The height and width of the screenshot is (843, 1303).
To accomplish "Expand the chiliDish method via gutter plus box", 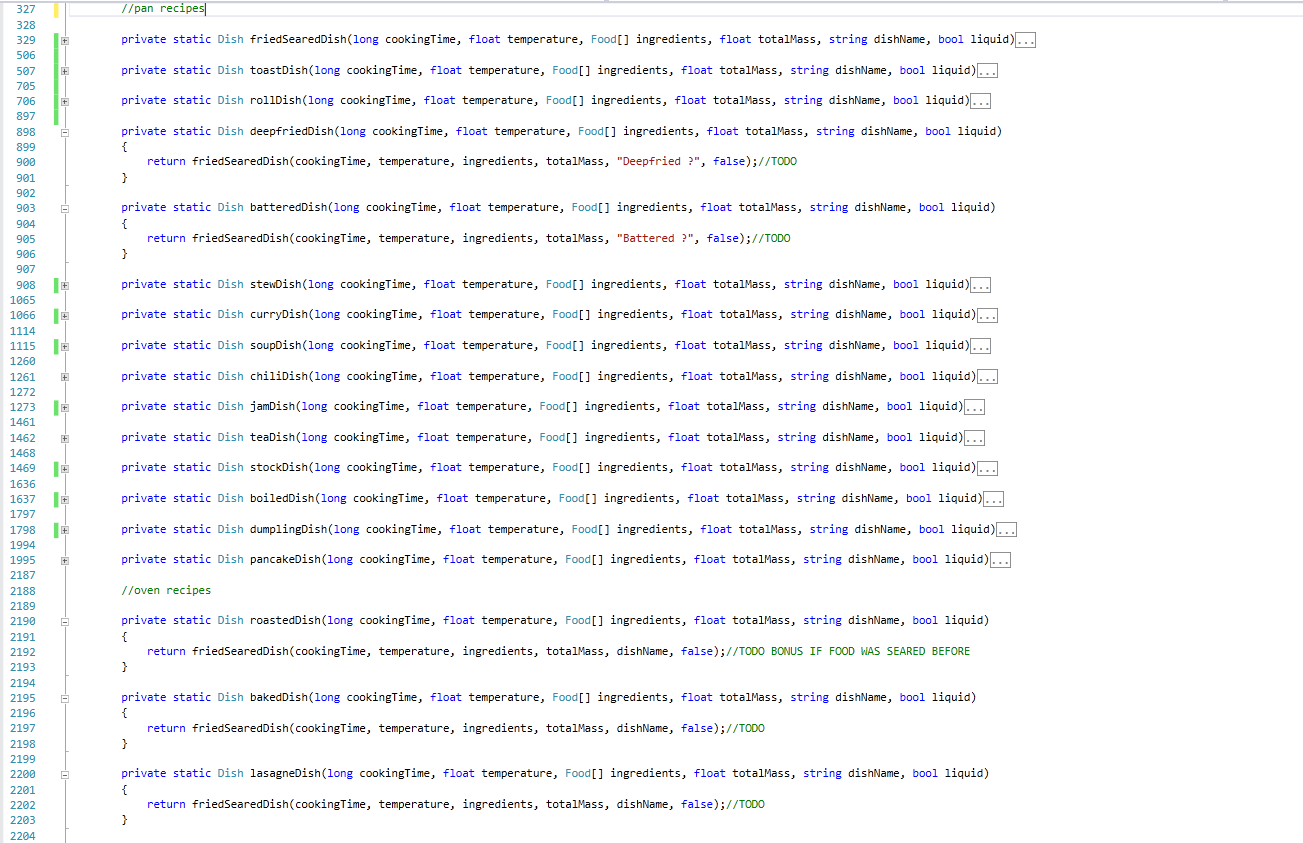I will (x=65, y=377).
